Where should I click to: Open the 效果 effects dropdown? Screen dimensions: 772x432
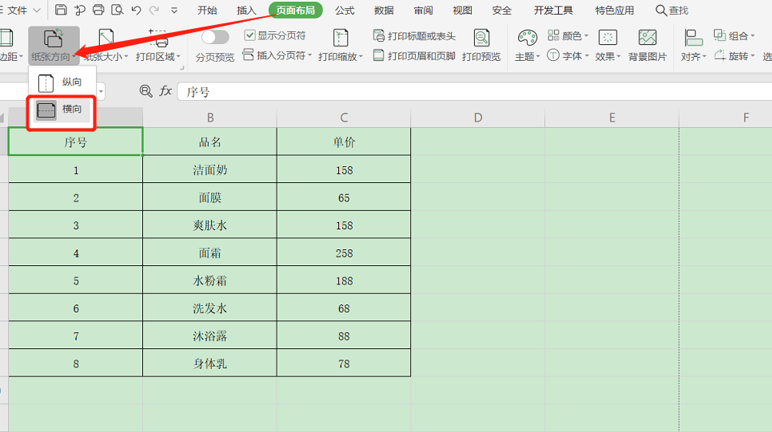[608, 45]
